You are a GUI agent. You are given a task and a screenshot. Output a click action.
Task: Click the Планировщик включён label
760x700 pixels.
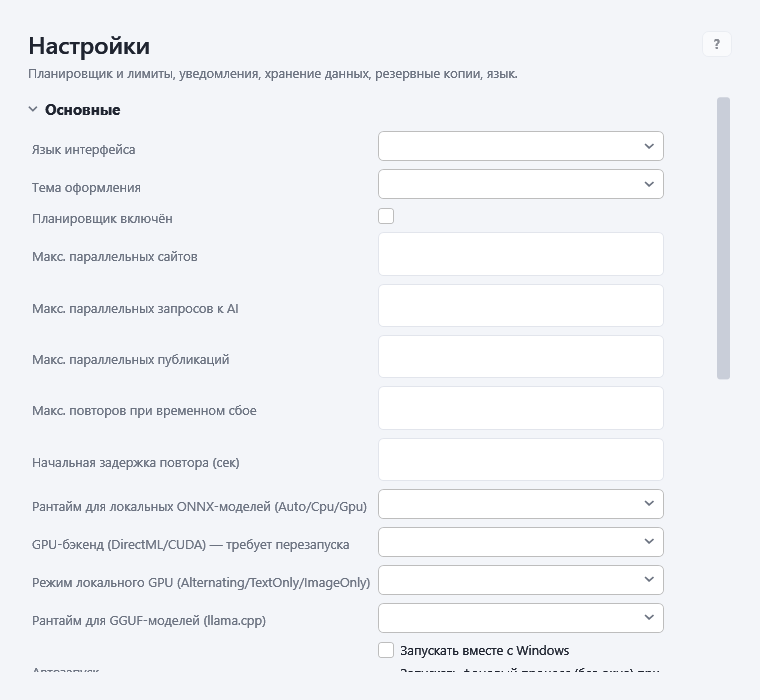click(x=102, y=219)
